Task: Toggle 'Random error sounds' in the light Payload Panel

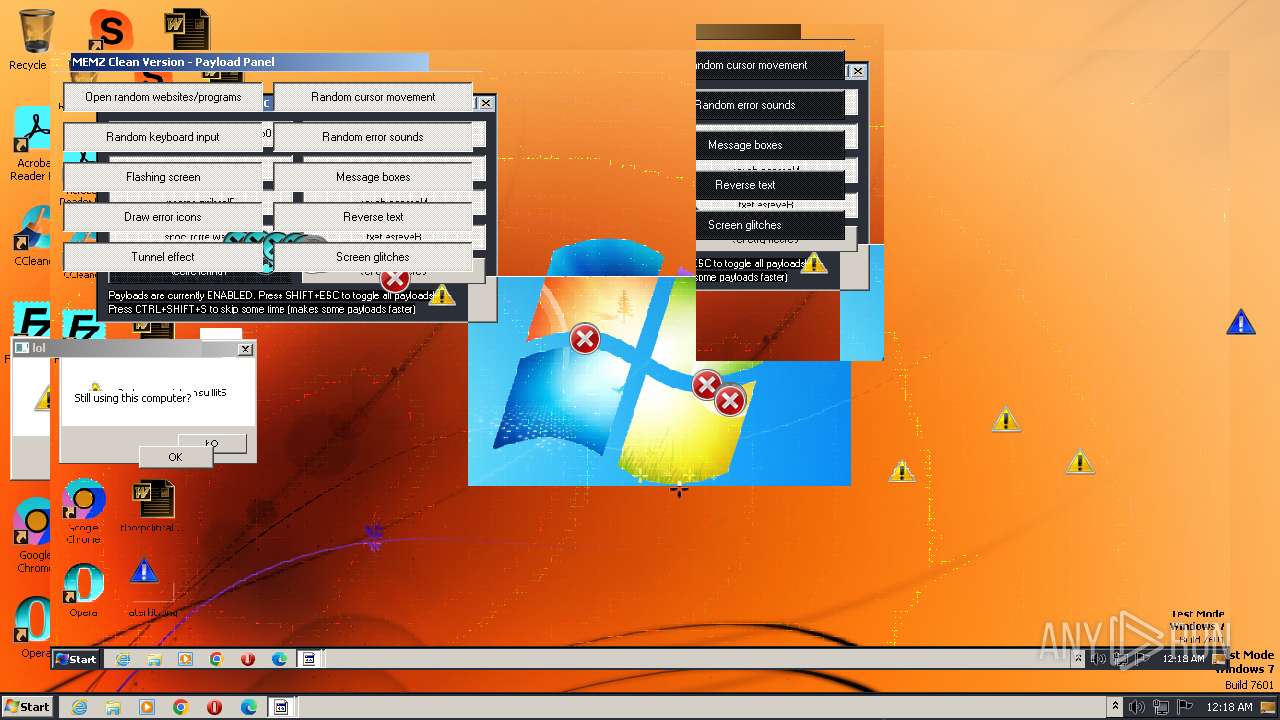Action: click(373, 137)
